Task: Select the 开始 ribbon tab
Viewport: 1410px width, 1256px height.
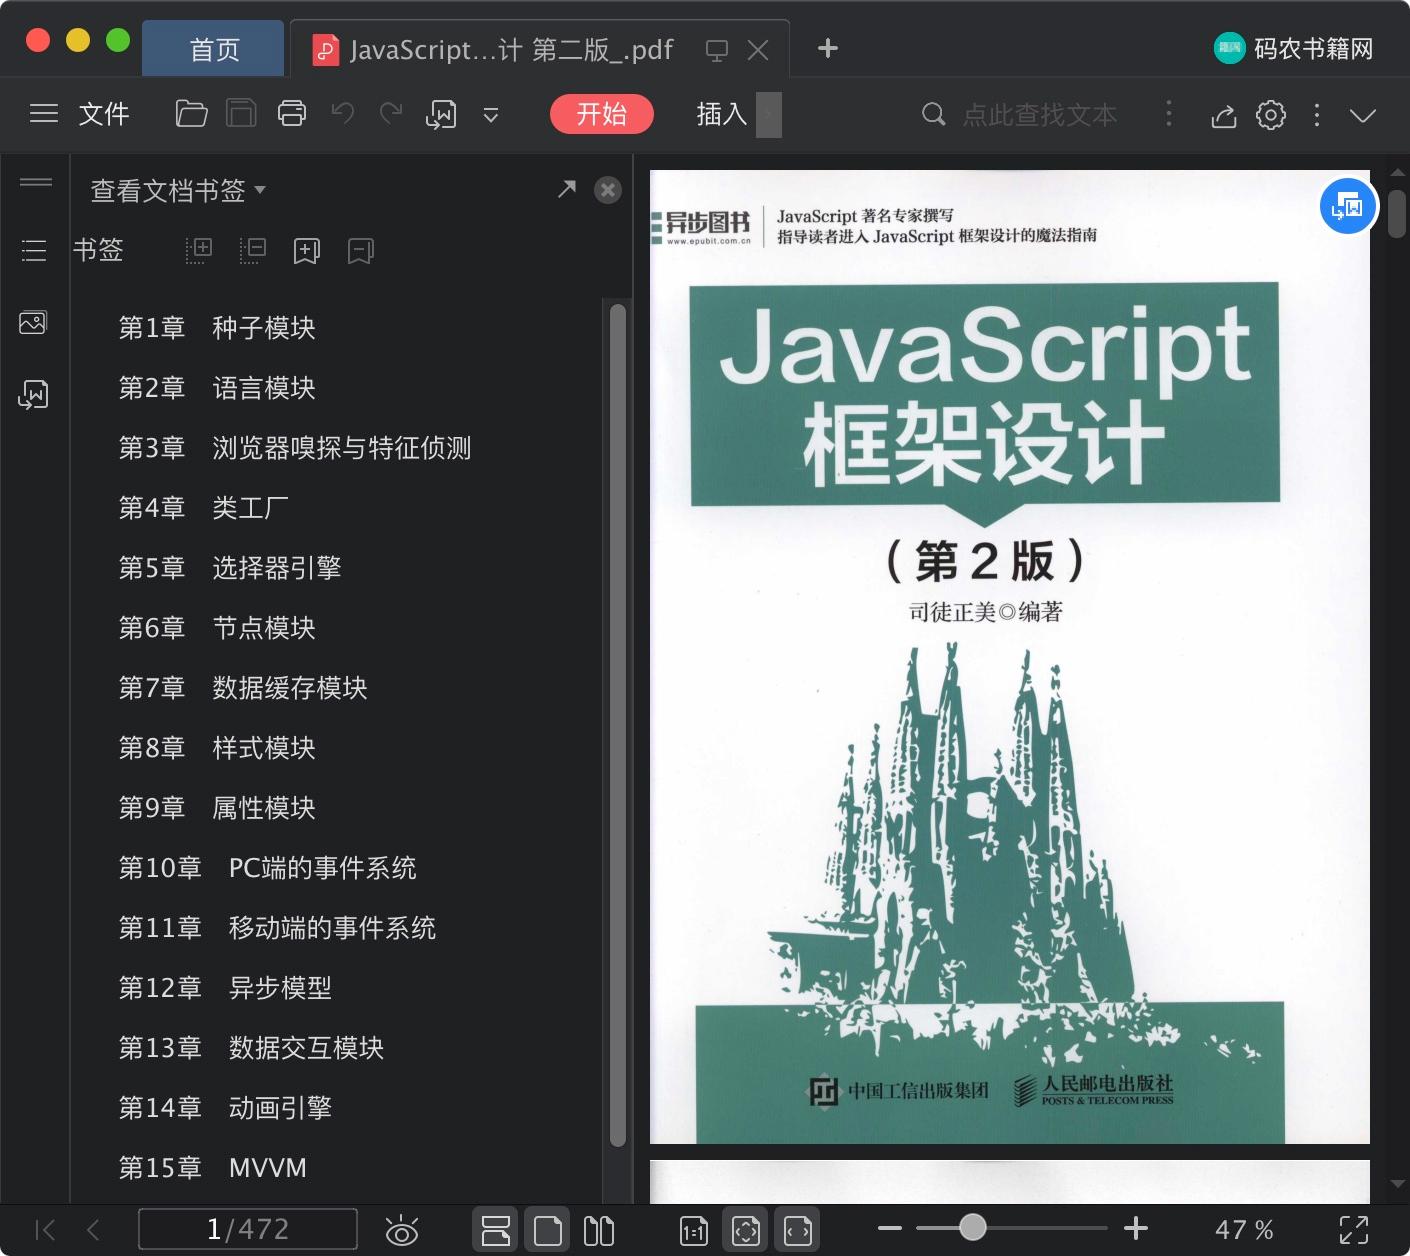Action: pyautogui.click(x=602, y=114)
